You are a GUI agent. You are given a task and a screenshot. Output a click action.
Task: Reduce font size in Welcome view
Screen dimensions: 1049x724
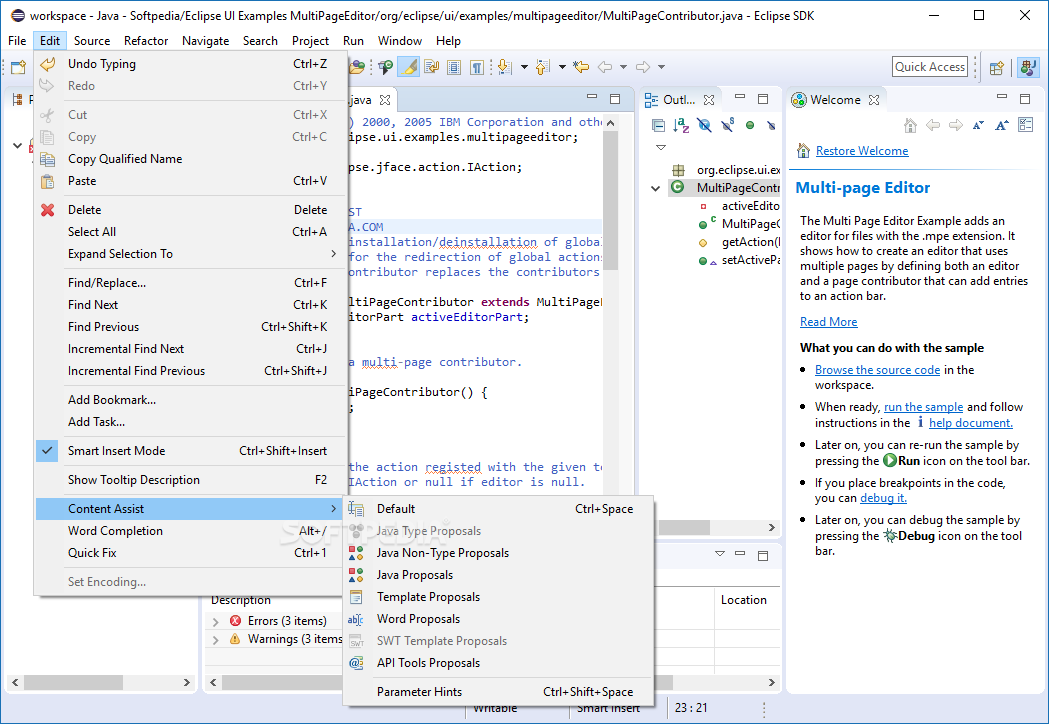(x=979, y=125)
